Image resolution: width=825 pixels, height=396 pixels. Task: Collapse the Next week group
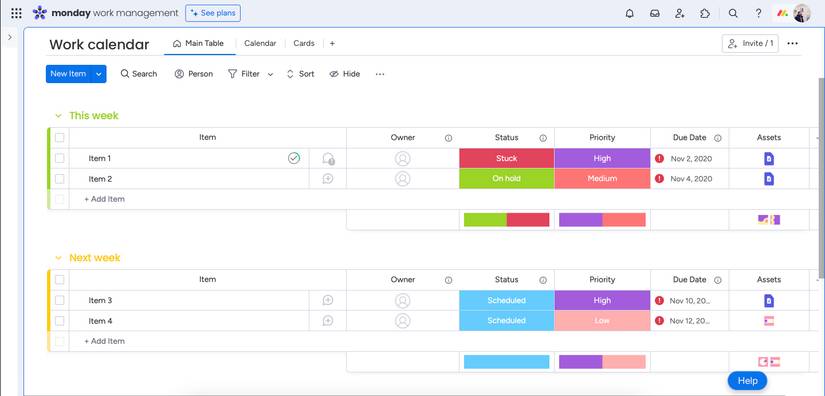pos(58,258)
